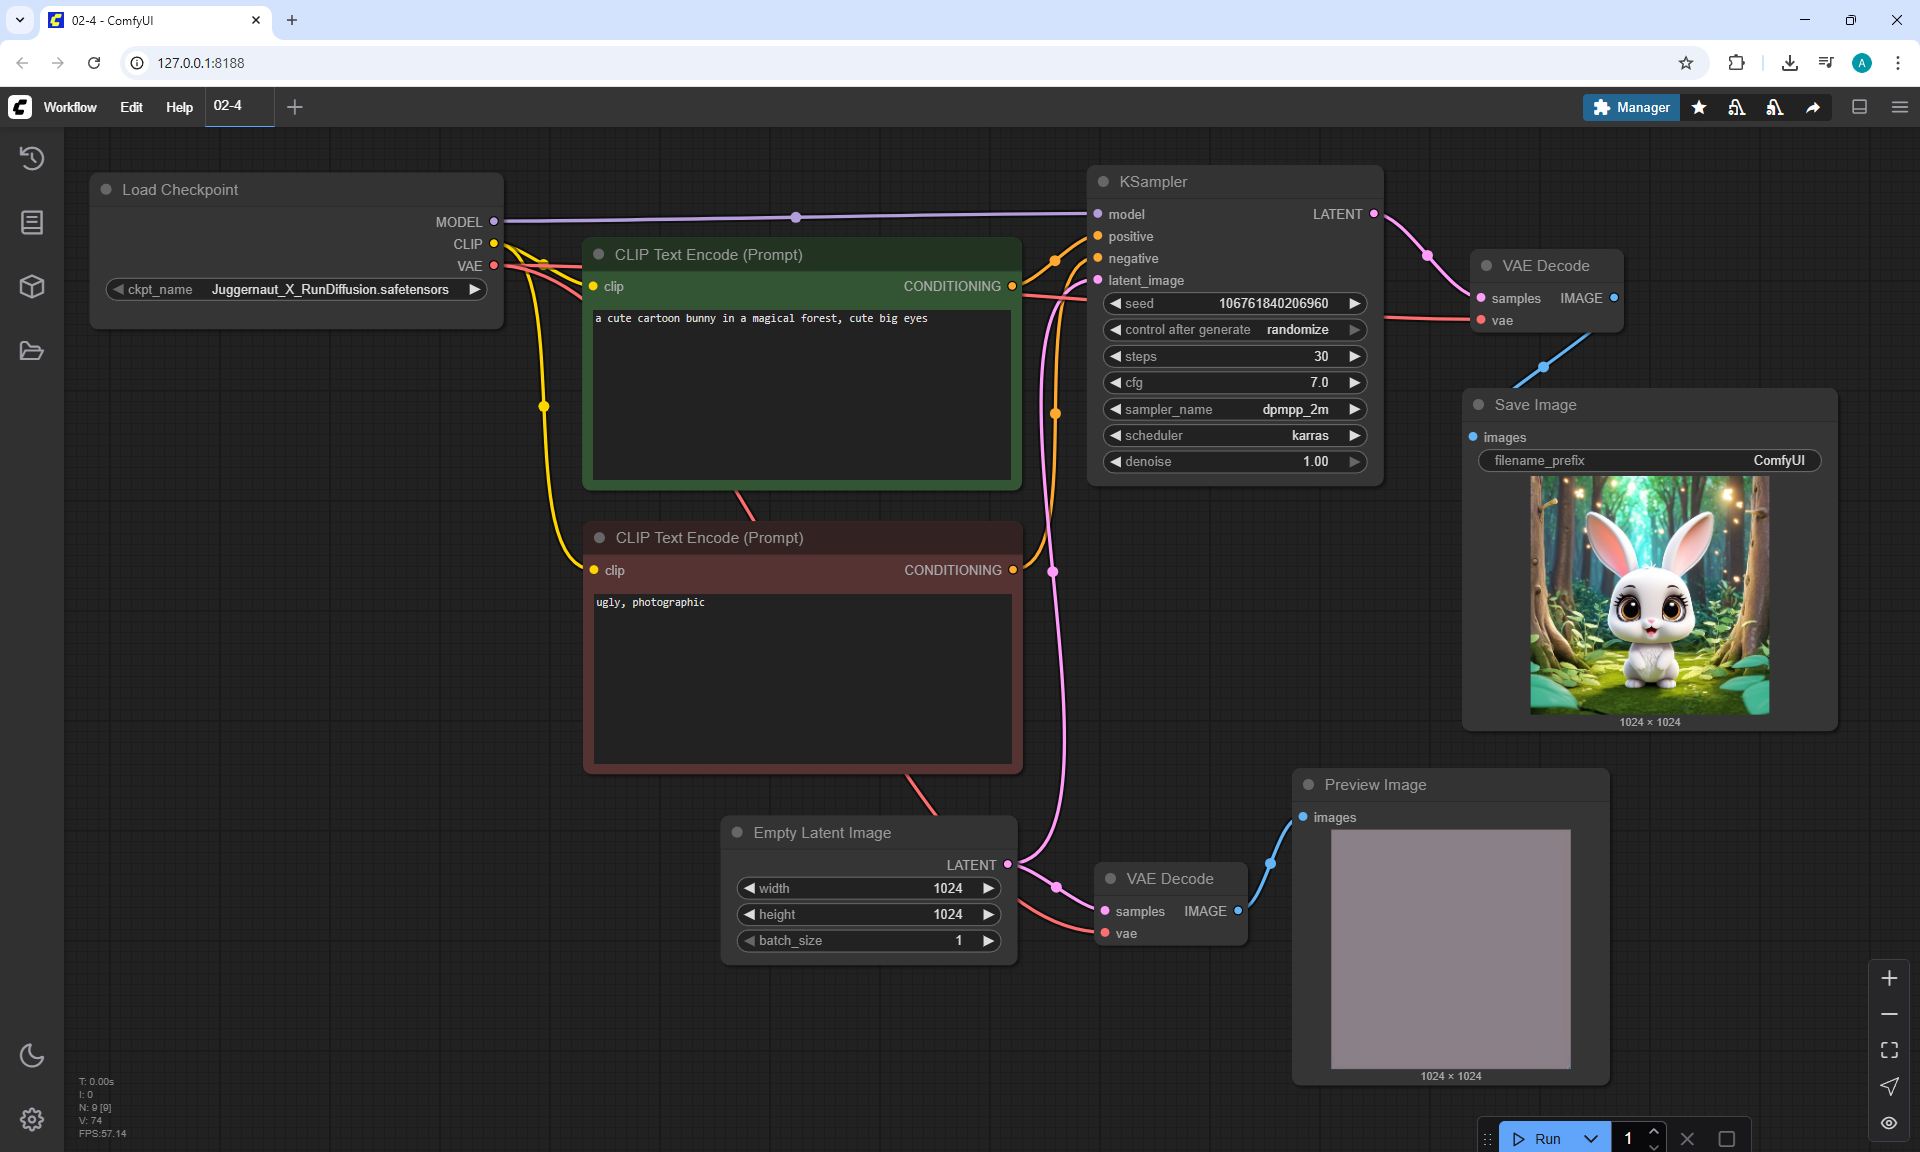
Task: Click the Manager button
Action: (x=1631, y=107)
